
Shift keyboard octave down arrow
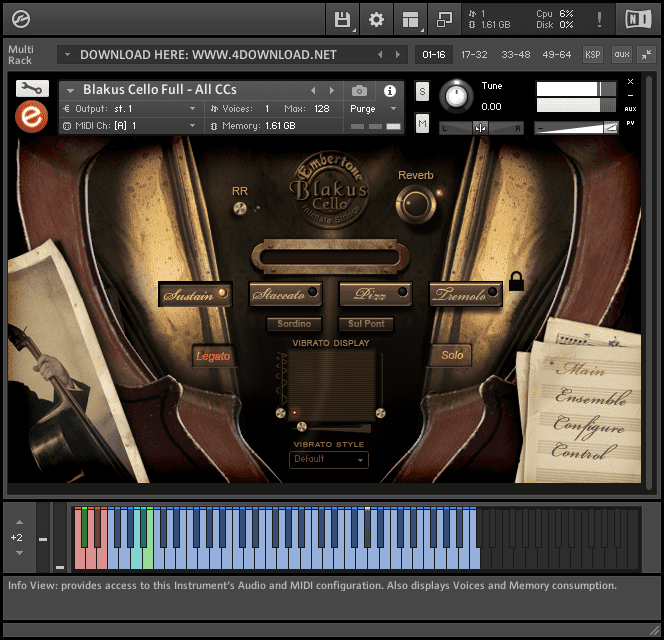(19, 553)
